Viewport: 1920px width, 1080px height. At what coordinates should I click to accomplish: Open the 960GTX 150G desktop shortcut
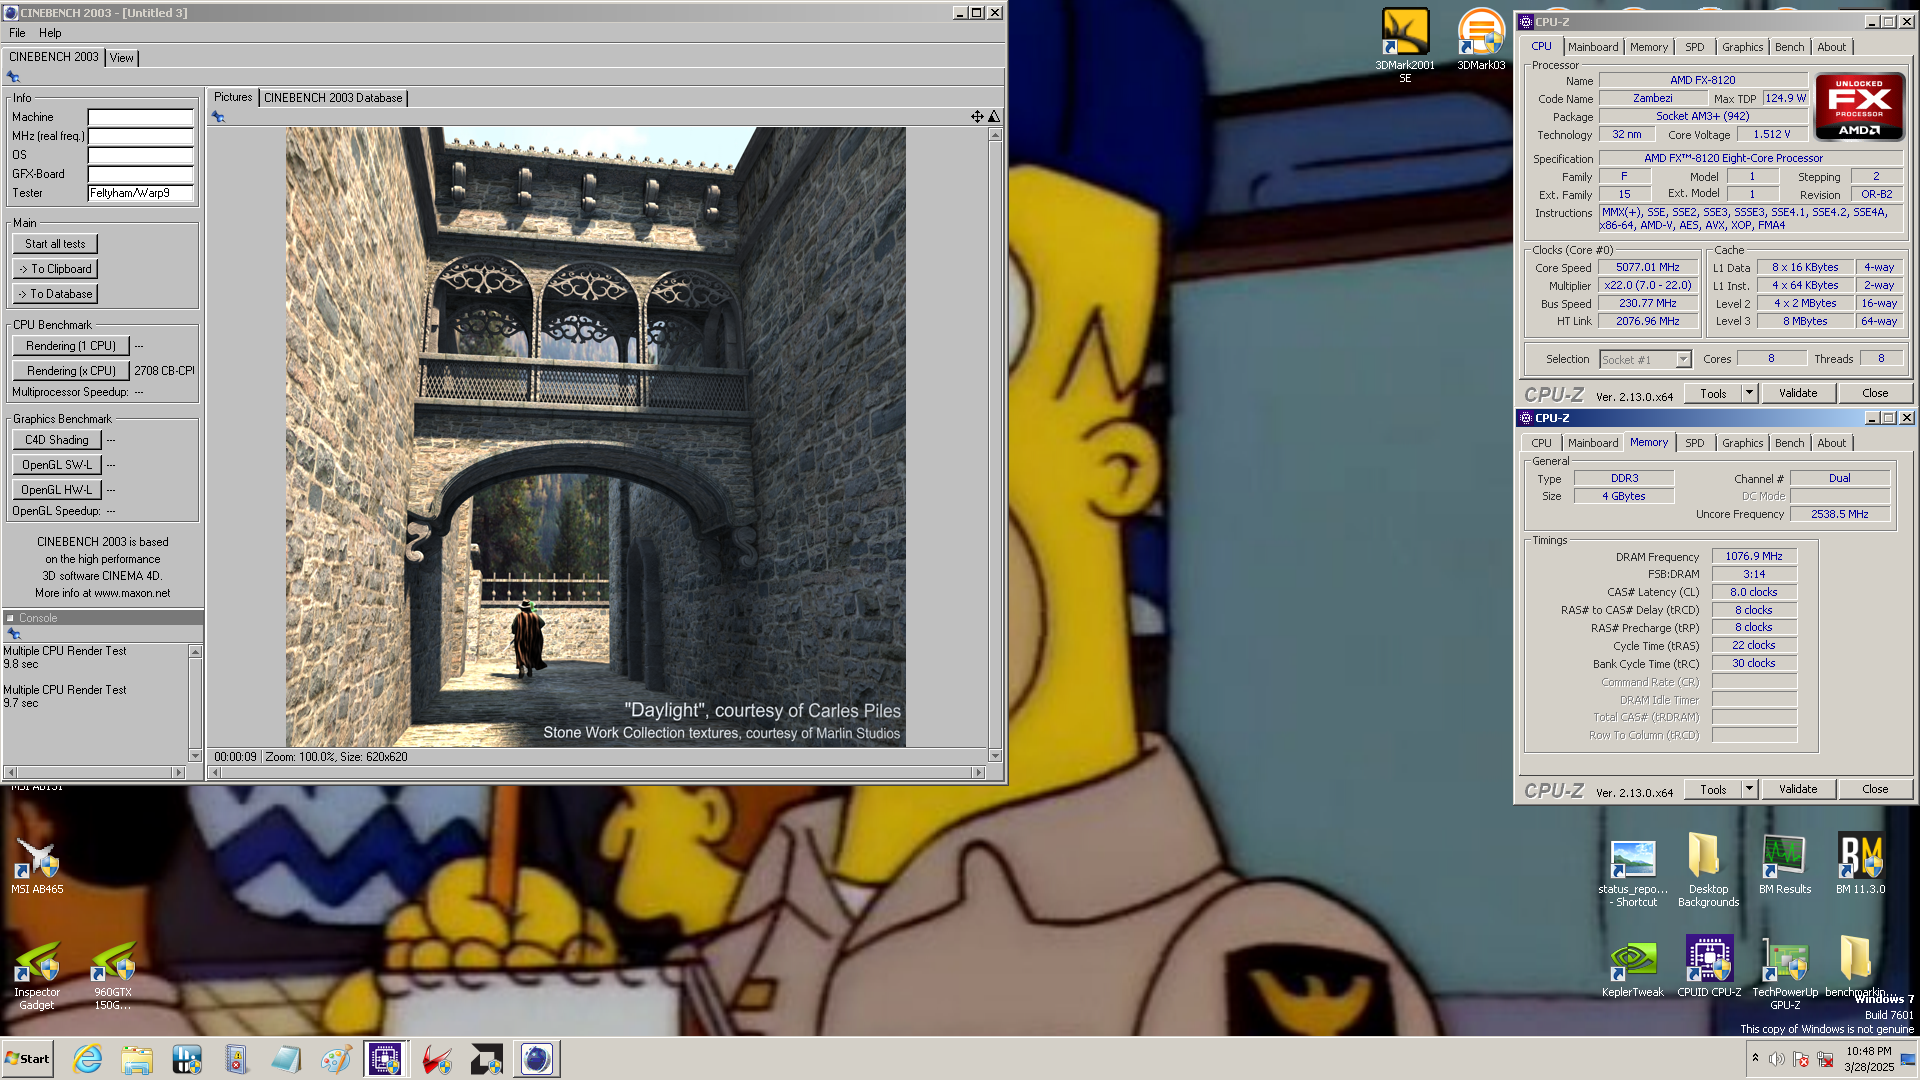coord(113,976)
